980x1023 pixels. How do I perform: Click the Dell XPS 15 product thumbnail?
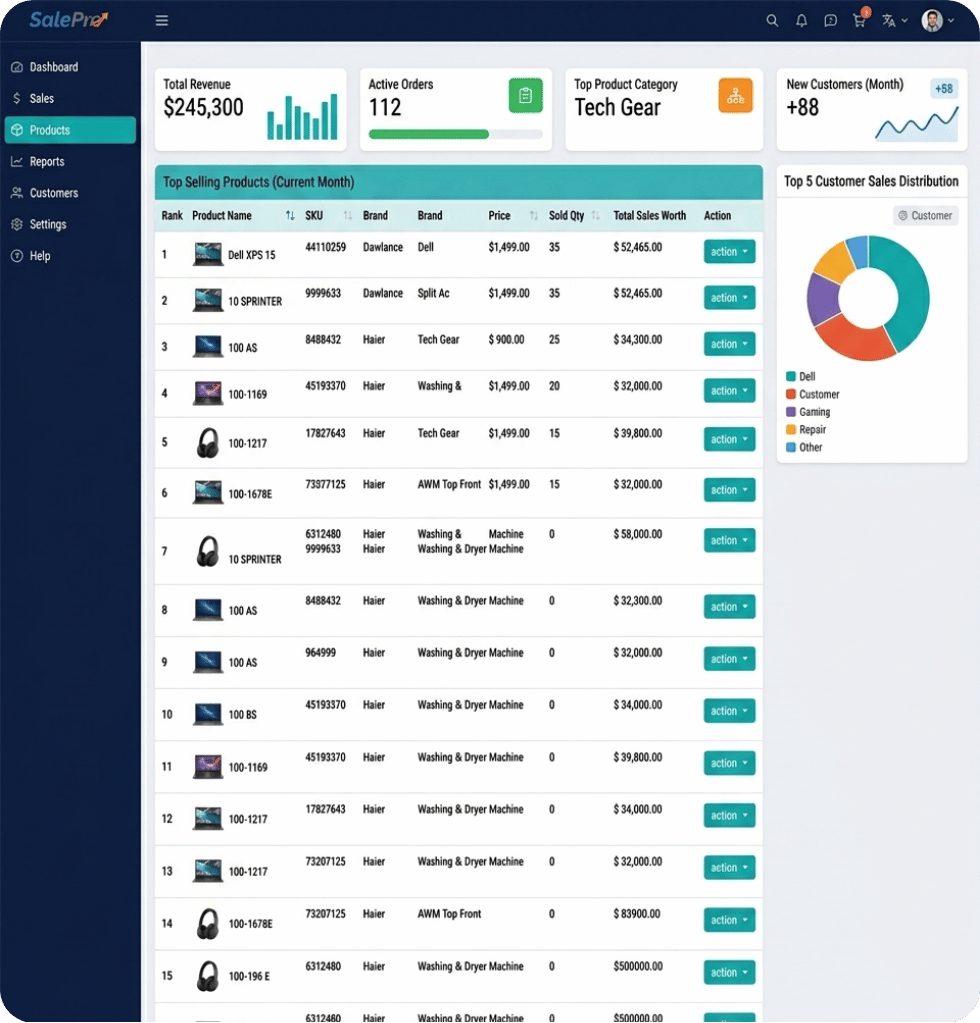(x=207, y=254)
